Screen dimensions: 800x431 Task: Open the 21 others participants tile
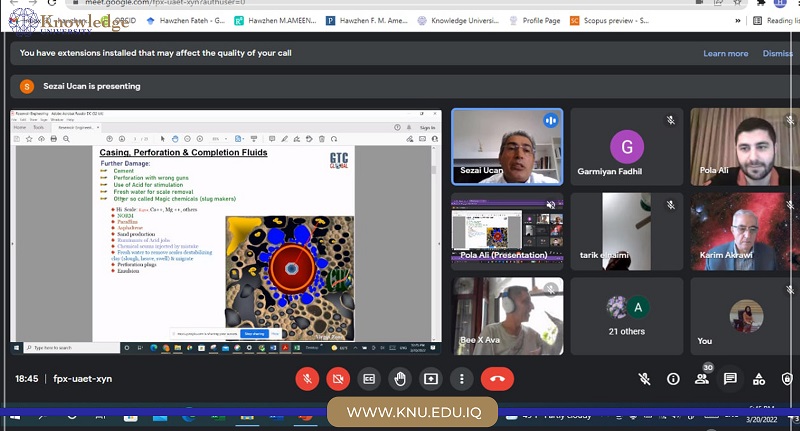pyautogui.click(x=627, y=316)
